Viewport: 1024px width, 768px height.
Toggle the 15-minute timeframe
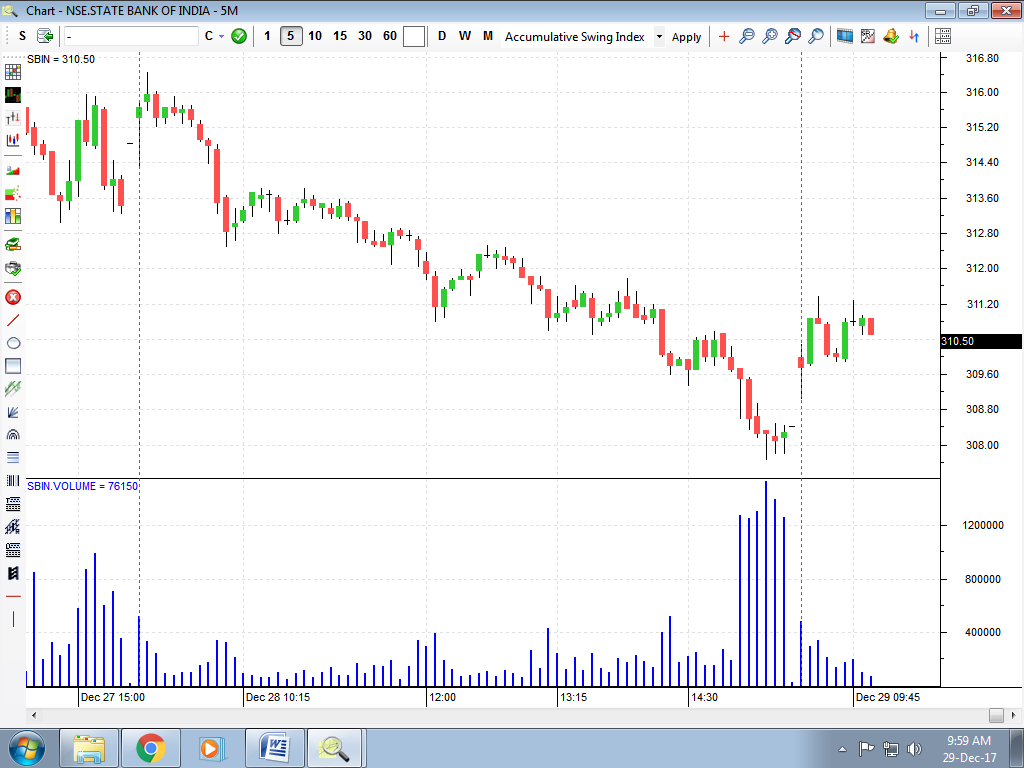(340, 36)
